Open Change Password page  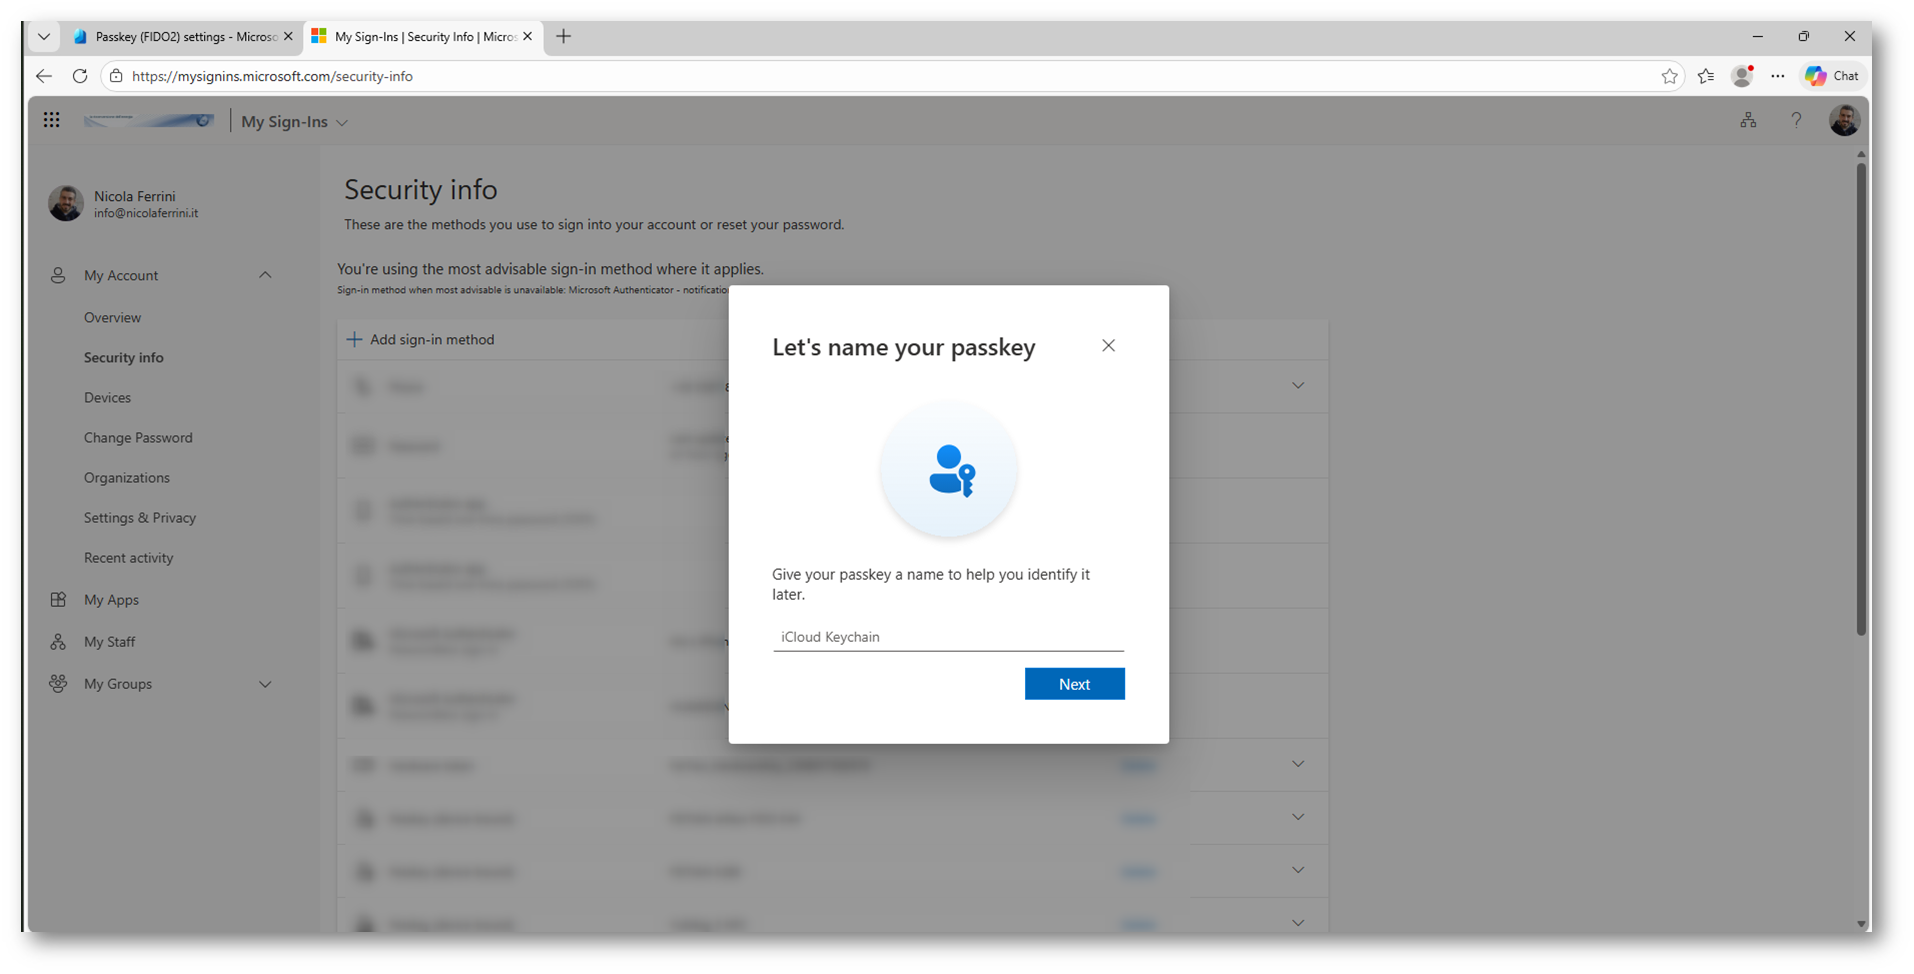tap(138, 438)
